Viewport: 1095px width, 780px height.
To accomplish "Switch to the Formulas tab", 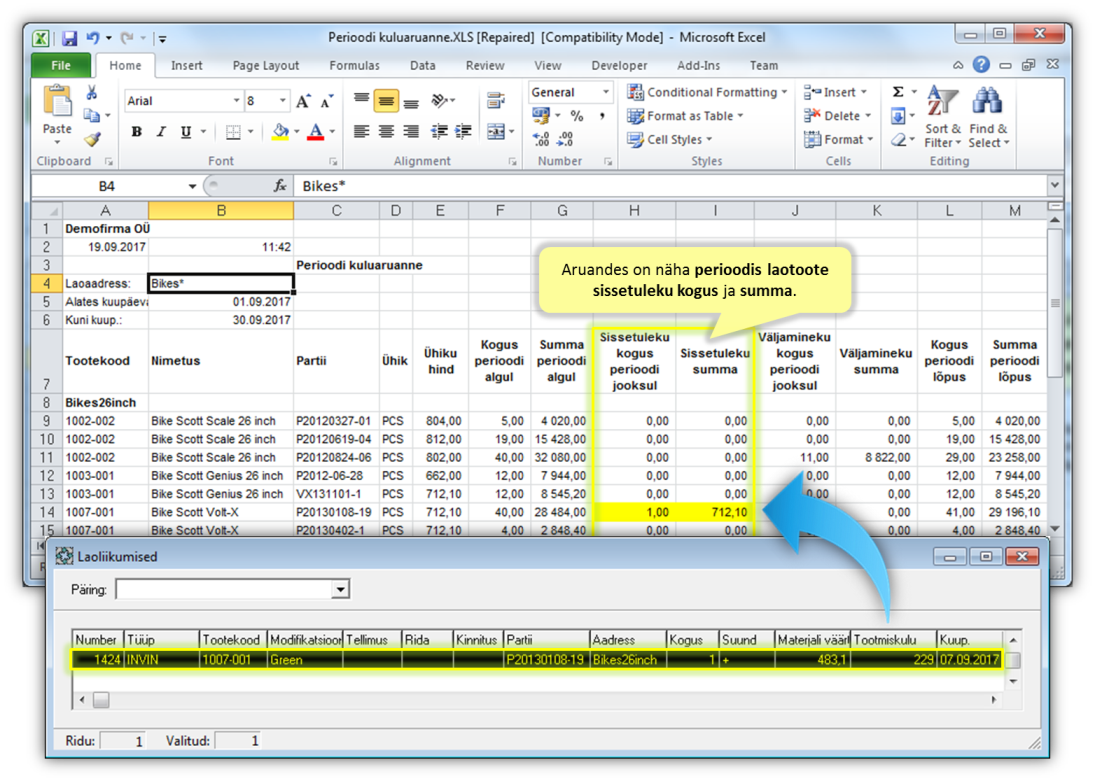I will point(354,66).
